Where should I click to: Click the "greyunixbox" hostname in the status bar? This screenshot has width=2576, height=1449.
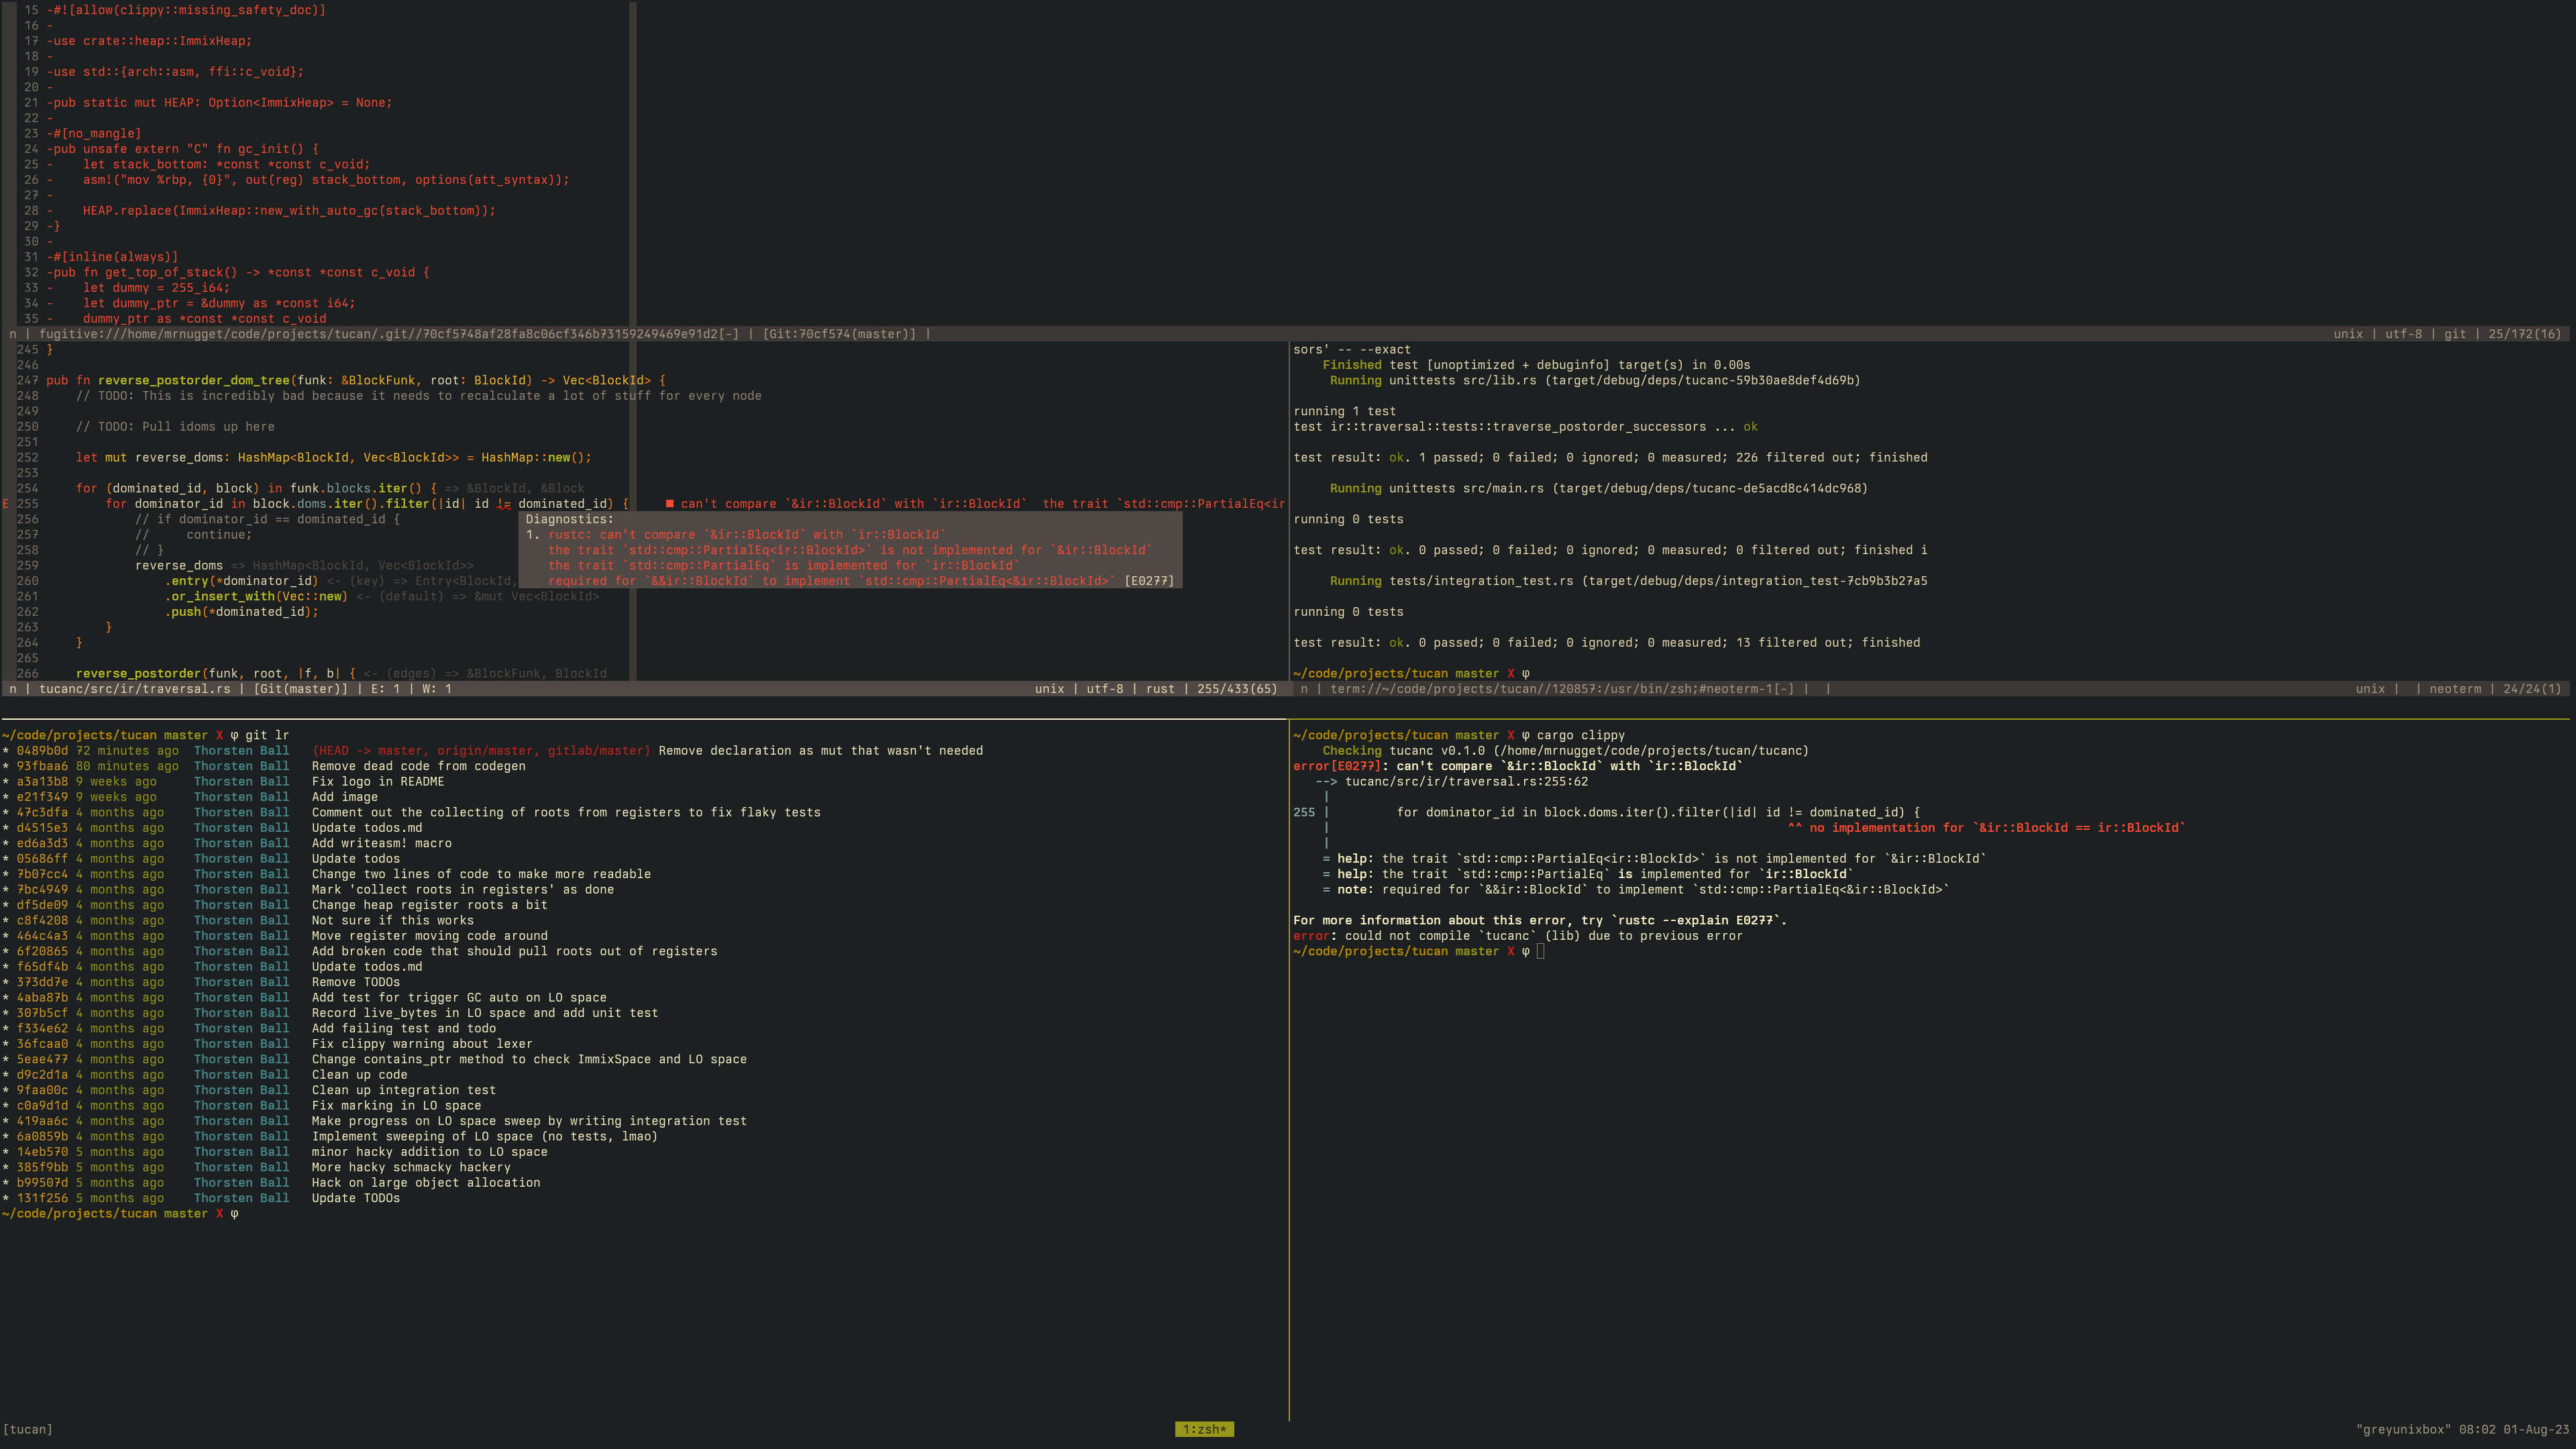[2403, 1429]
